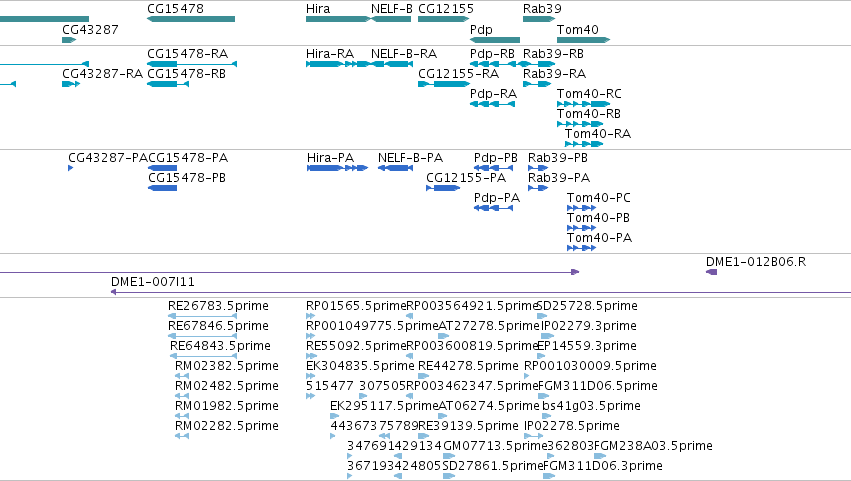Open EST FGM238A03.5prime
The image size is (851, 481).
[601, 457]
